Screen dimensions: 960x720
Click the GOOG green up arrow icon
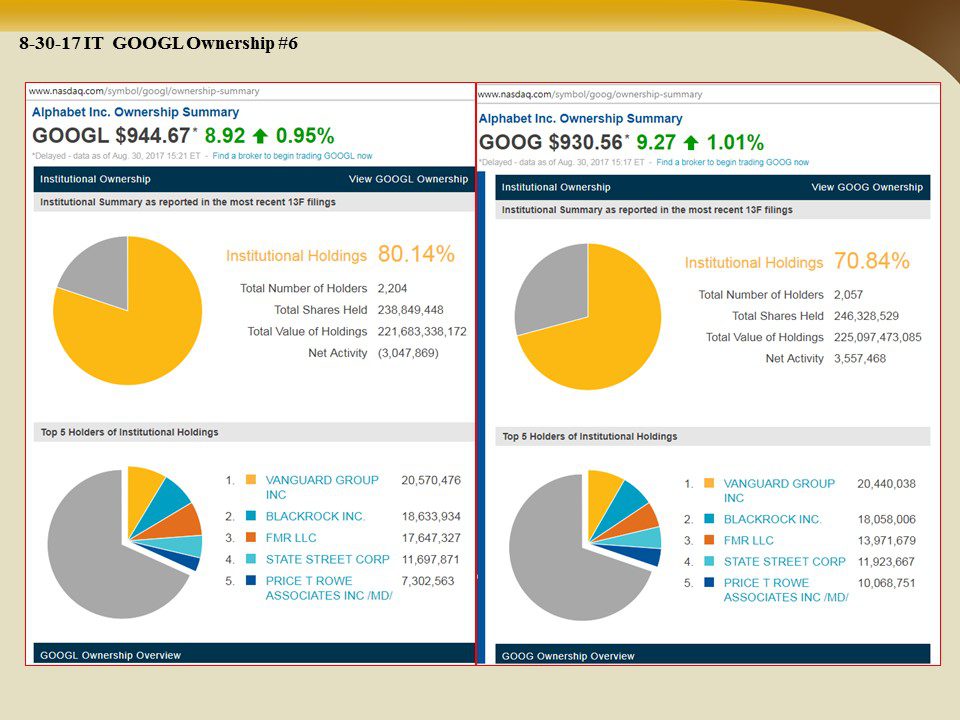691,143
